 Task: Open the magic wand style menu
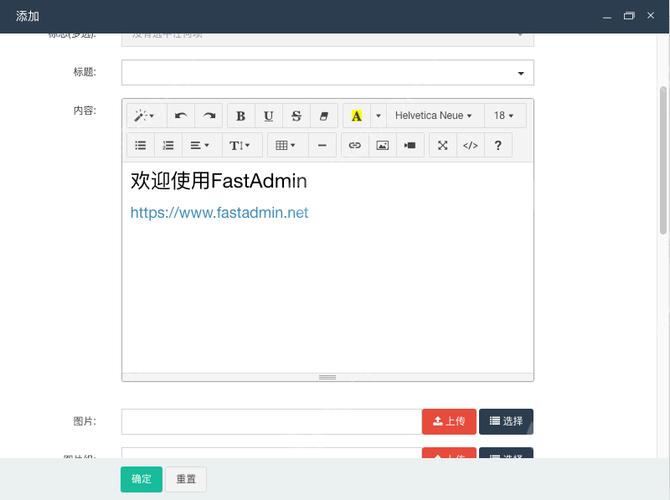tap(147, 116)
